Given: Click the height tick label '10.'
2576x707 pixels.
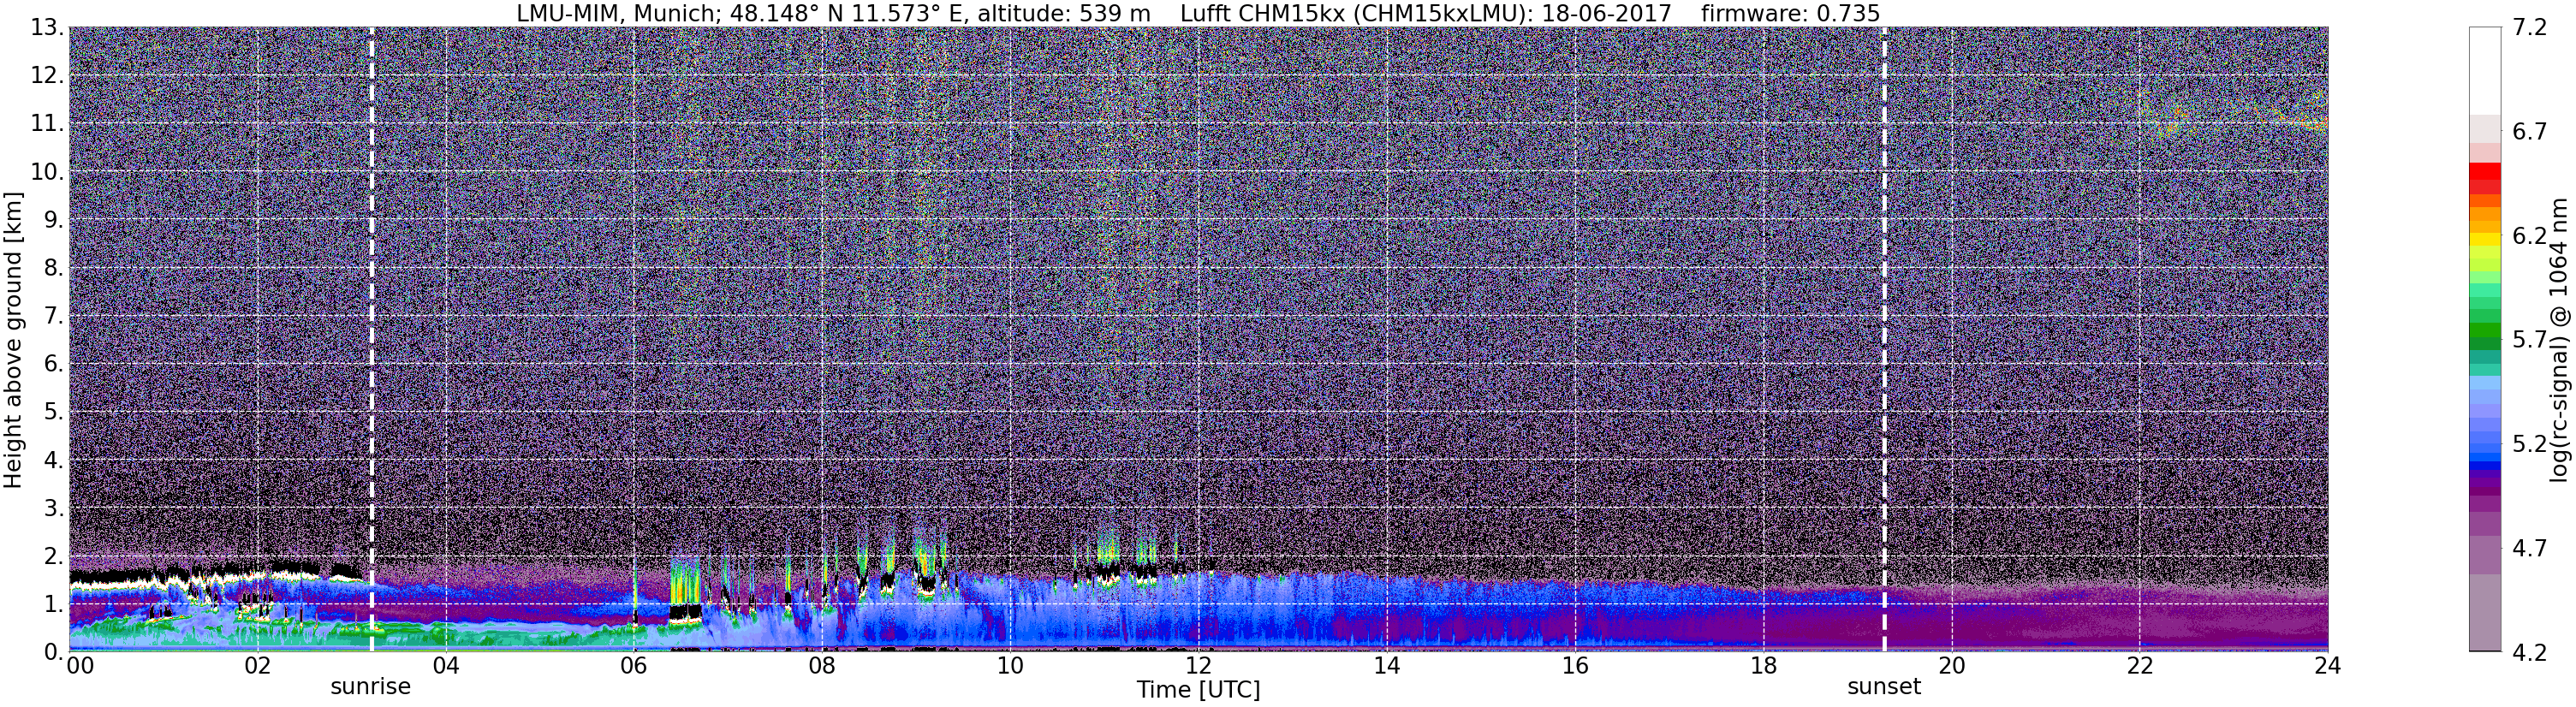Looking at the screenshot, I should coord(47,172).
